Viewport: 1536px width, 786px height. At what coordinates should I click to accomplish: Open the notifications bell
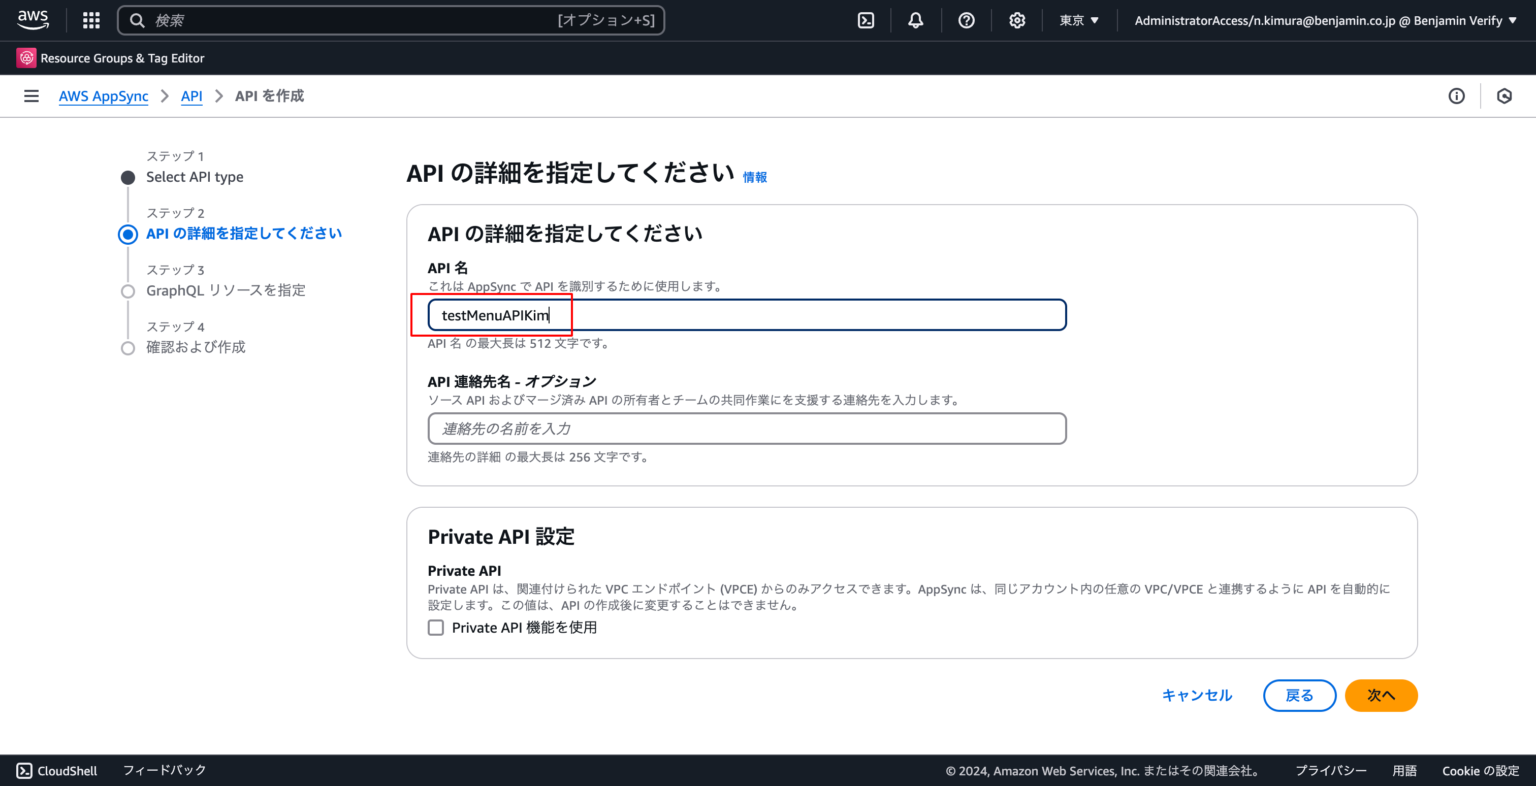[x=915, y=19]
